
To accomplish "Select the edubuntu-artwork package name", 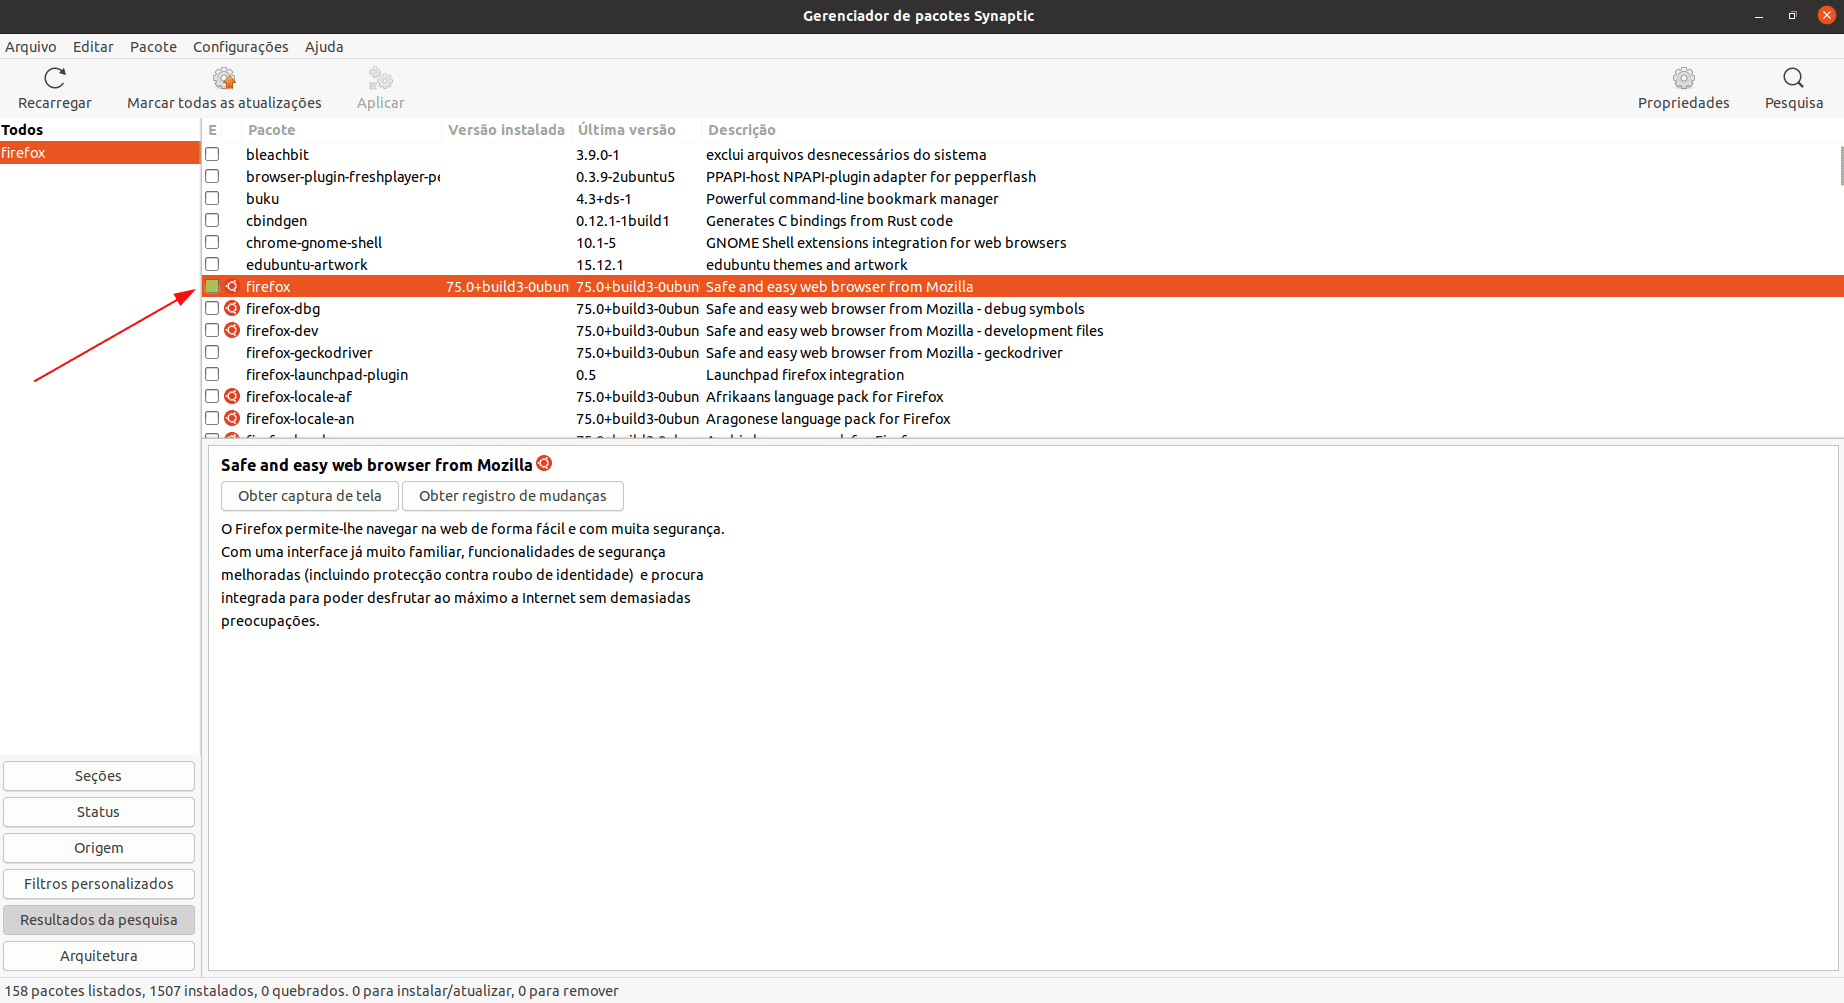I will pyautogui.click(x=306, y=264).
